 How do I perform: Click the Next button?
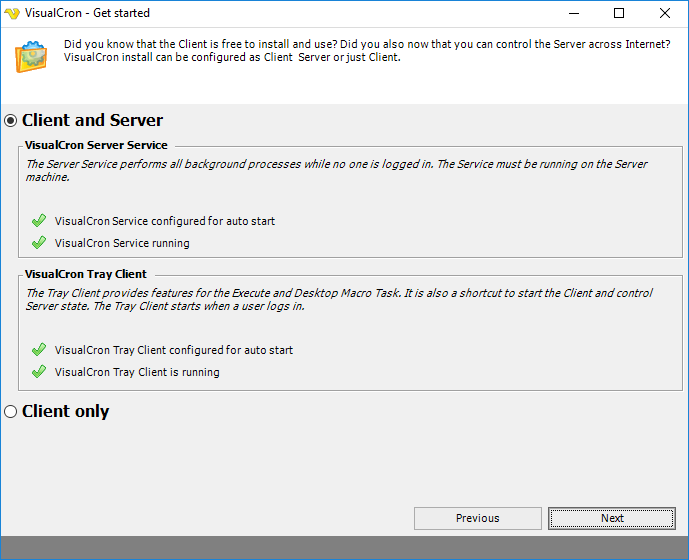coord(612,518)
